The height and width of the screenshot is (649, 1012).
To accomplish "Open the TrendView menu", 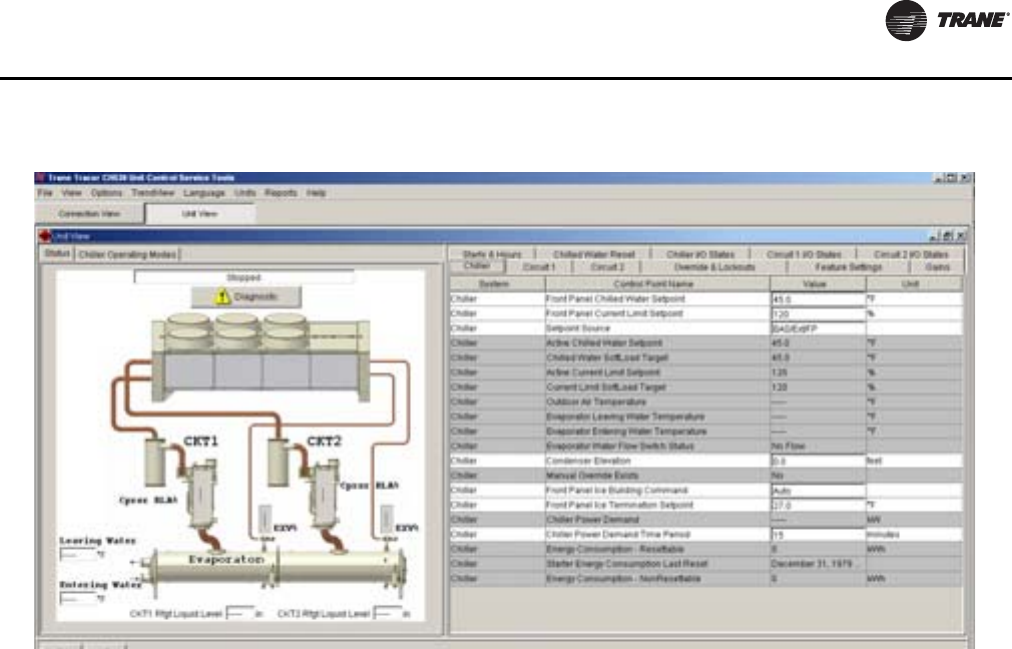I will 153,193.
